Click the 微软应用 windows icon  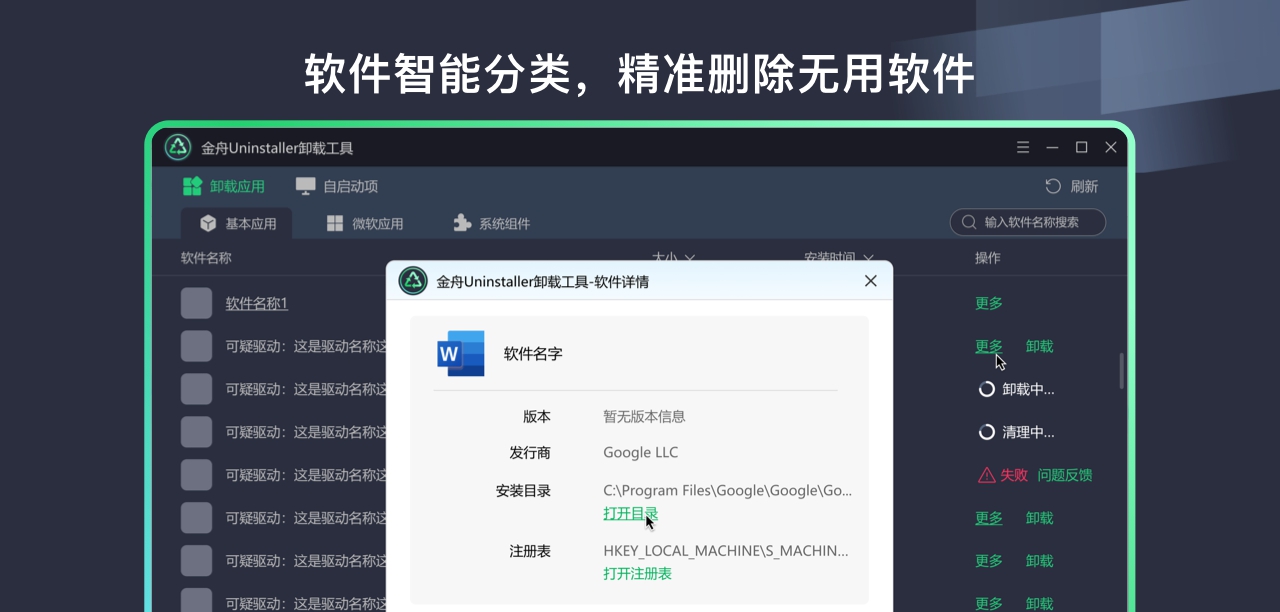(x=335, y=223)
